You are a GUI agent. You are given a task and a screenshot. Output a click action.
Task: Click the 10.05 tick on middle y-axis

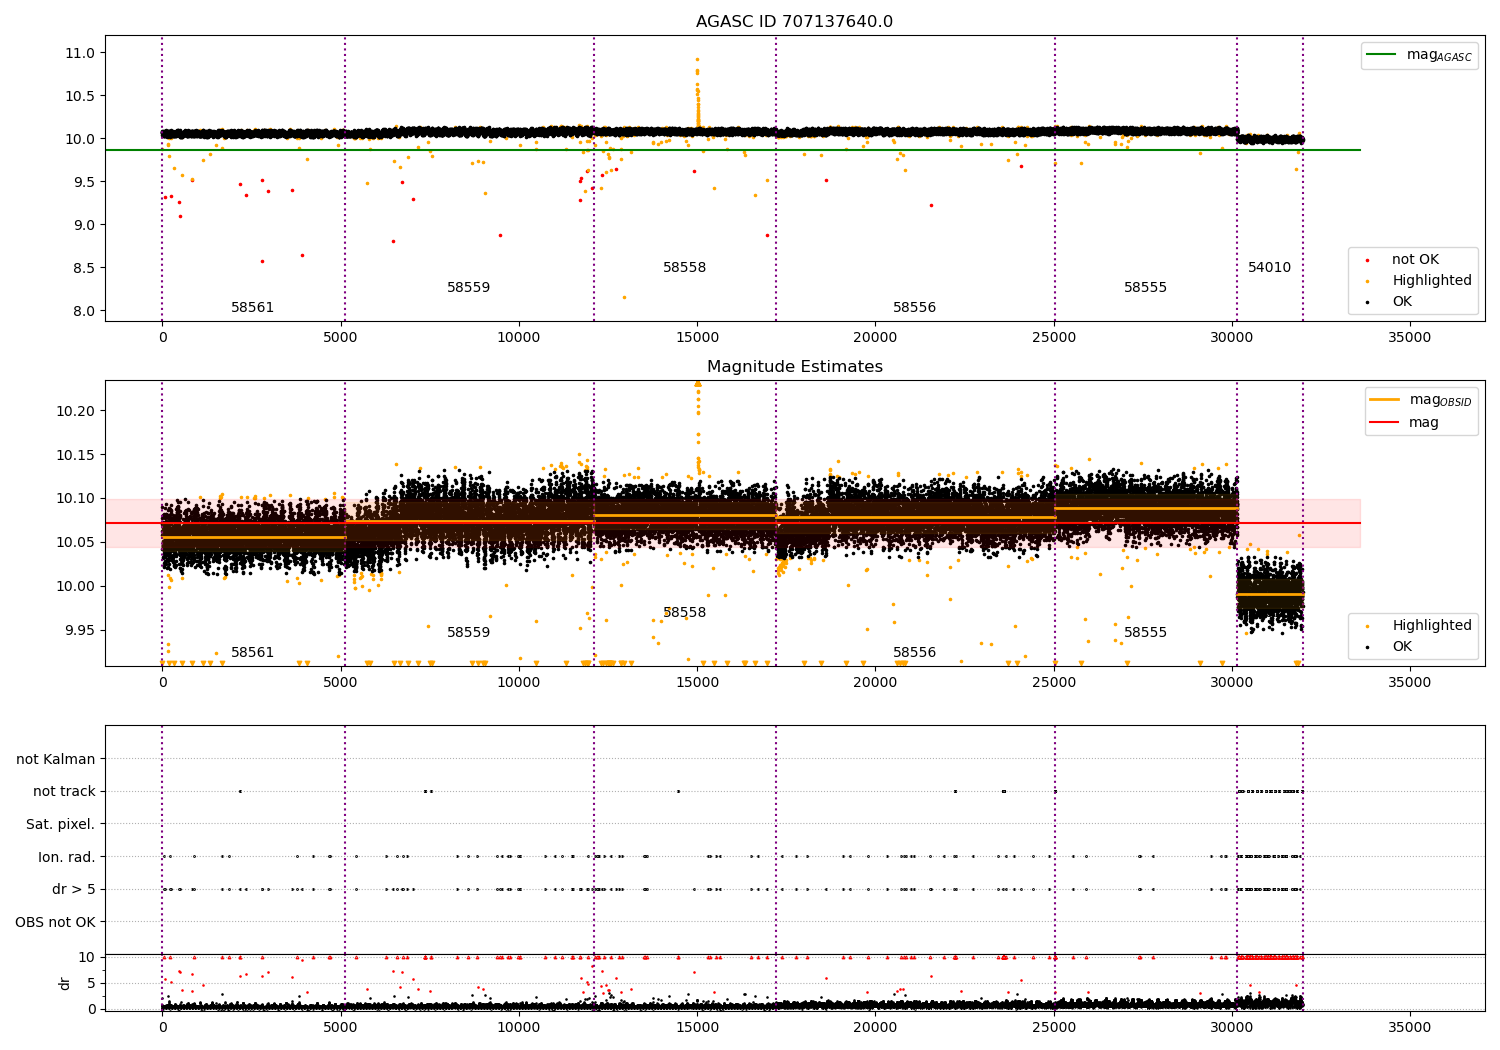[x=75, y=542]
